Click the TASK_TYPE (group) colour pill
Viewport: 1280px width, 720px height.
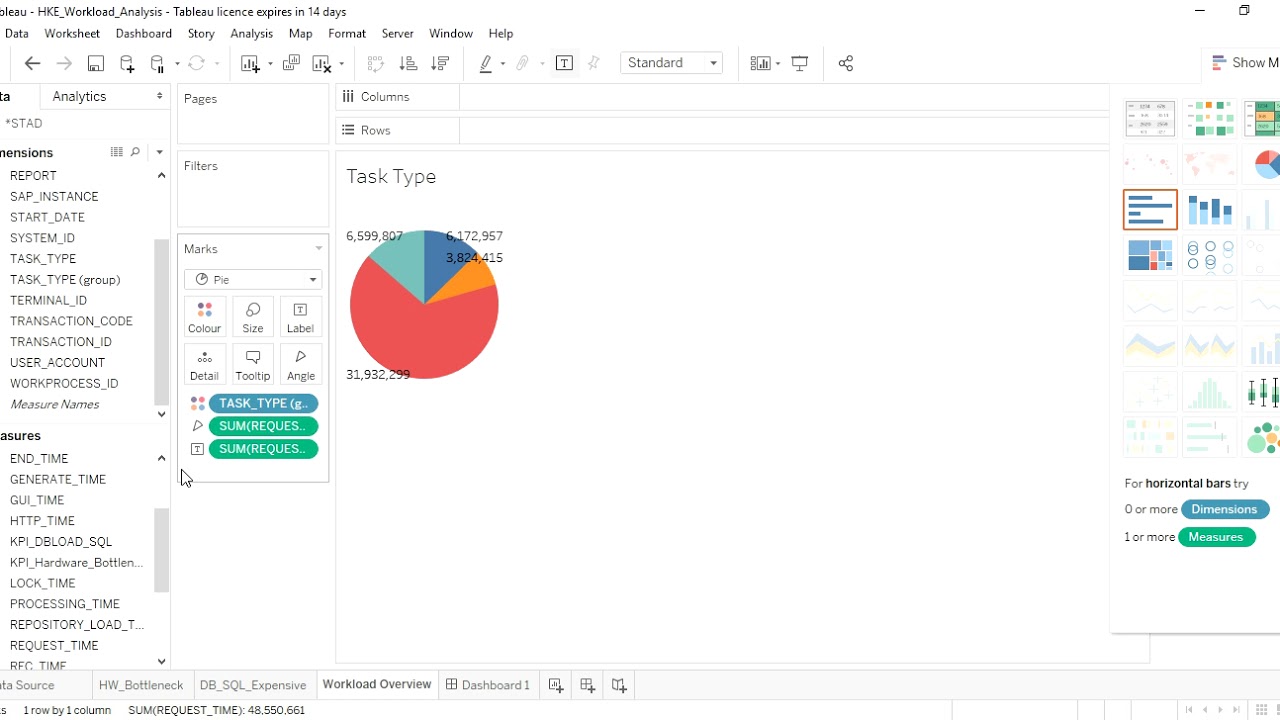pyautogui.click(x=263, y=403)
